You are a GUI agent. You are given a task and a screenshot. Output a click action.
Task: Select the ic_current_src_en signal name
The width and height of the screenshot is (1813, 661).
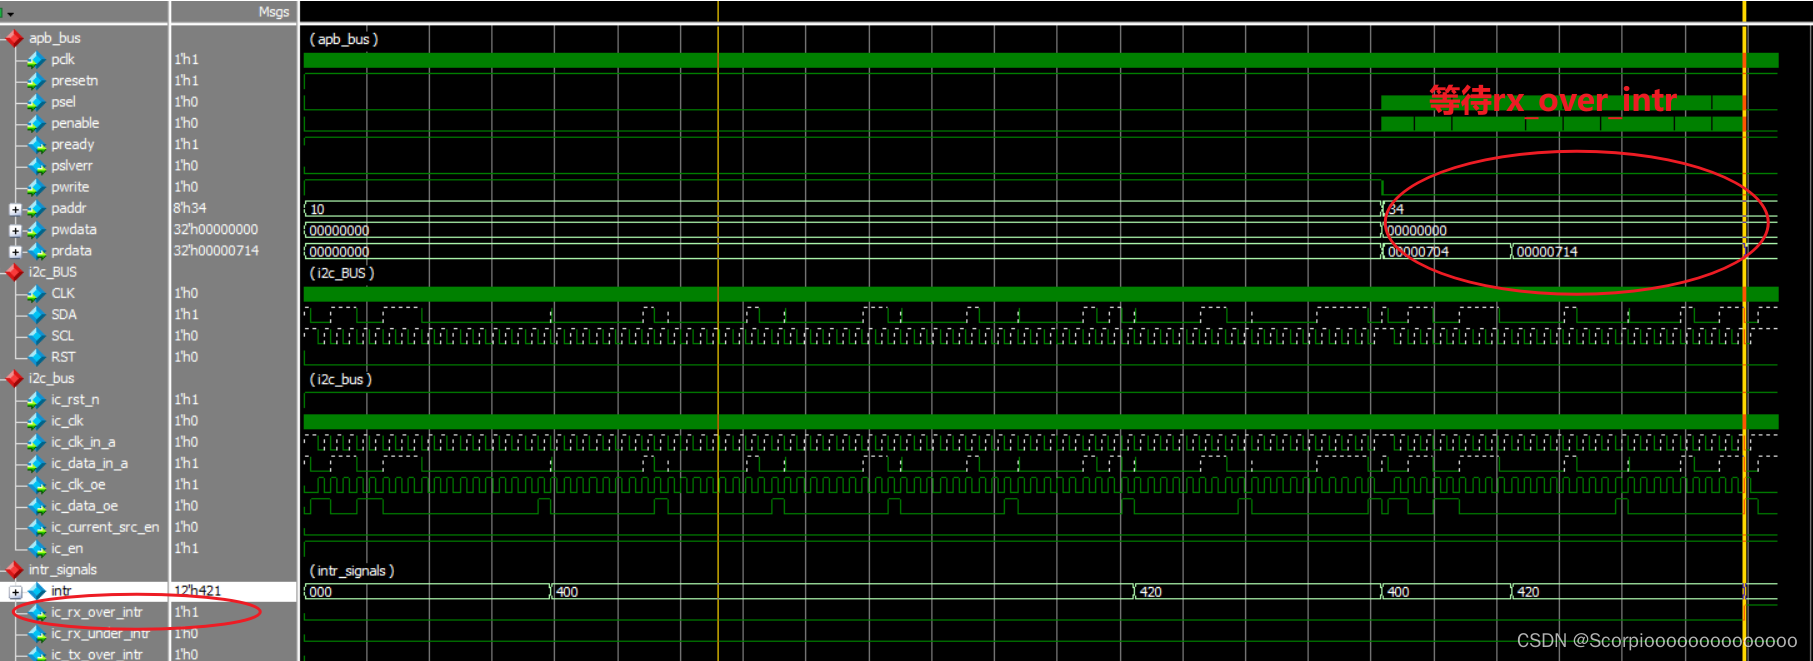click(x=105, y=527)
